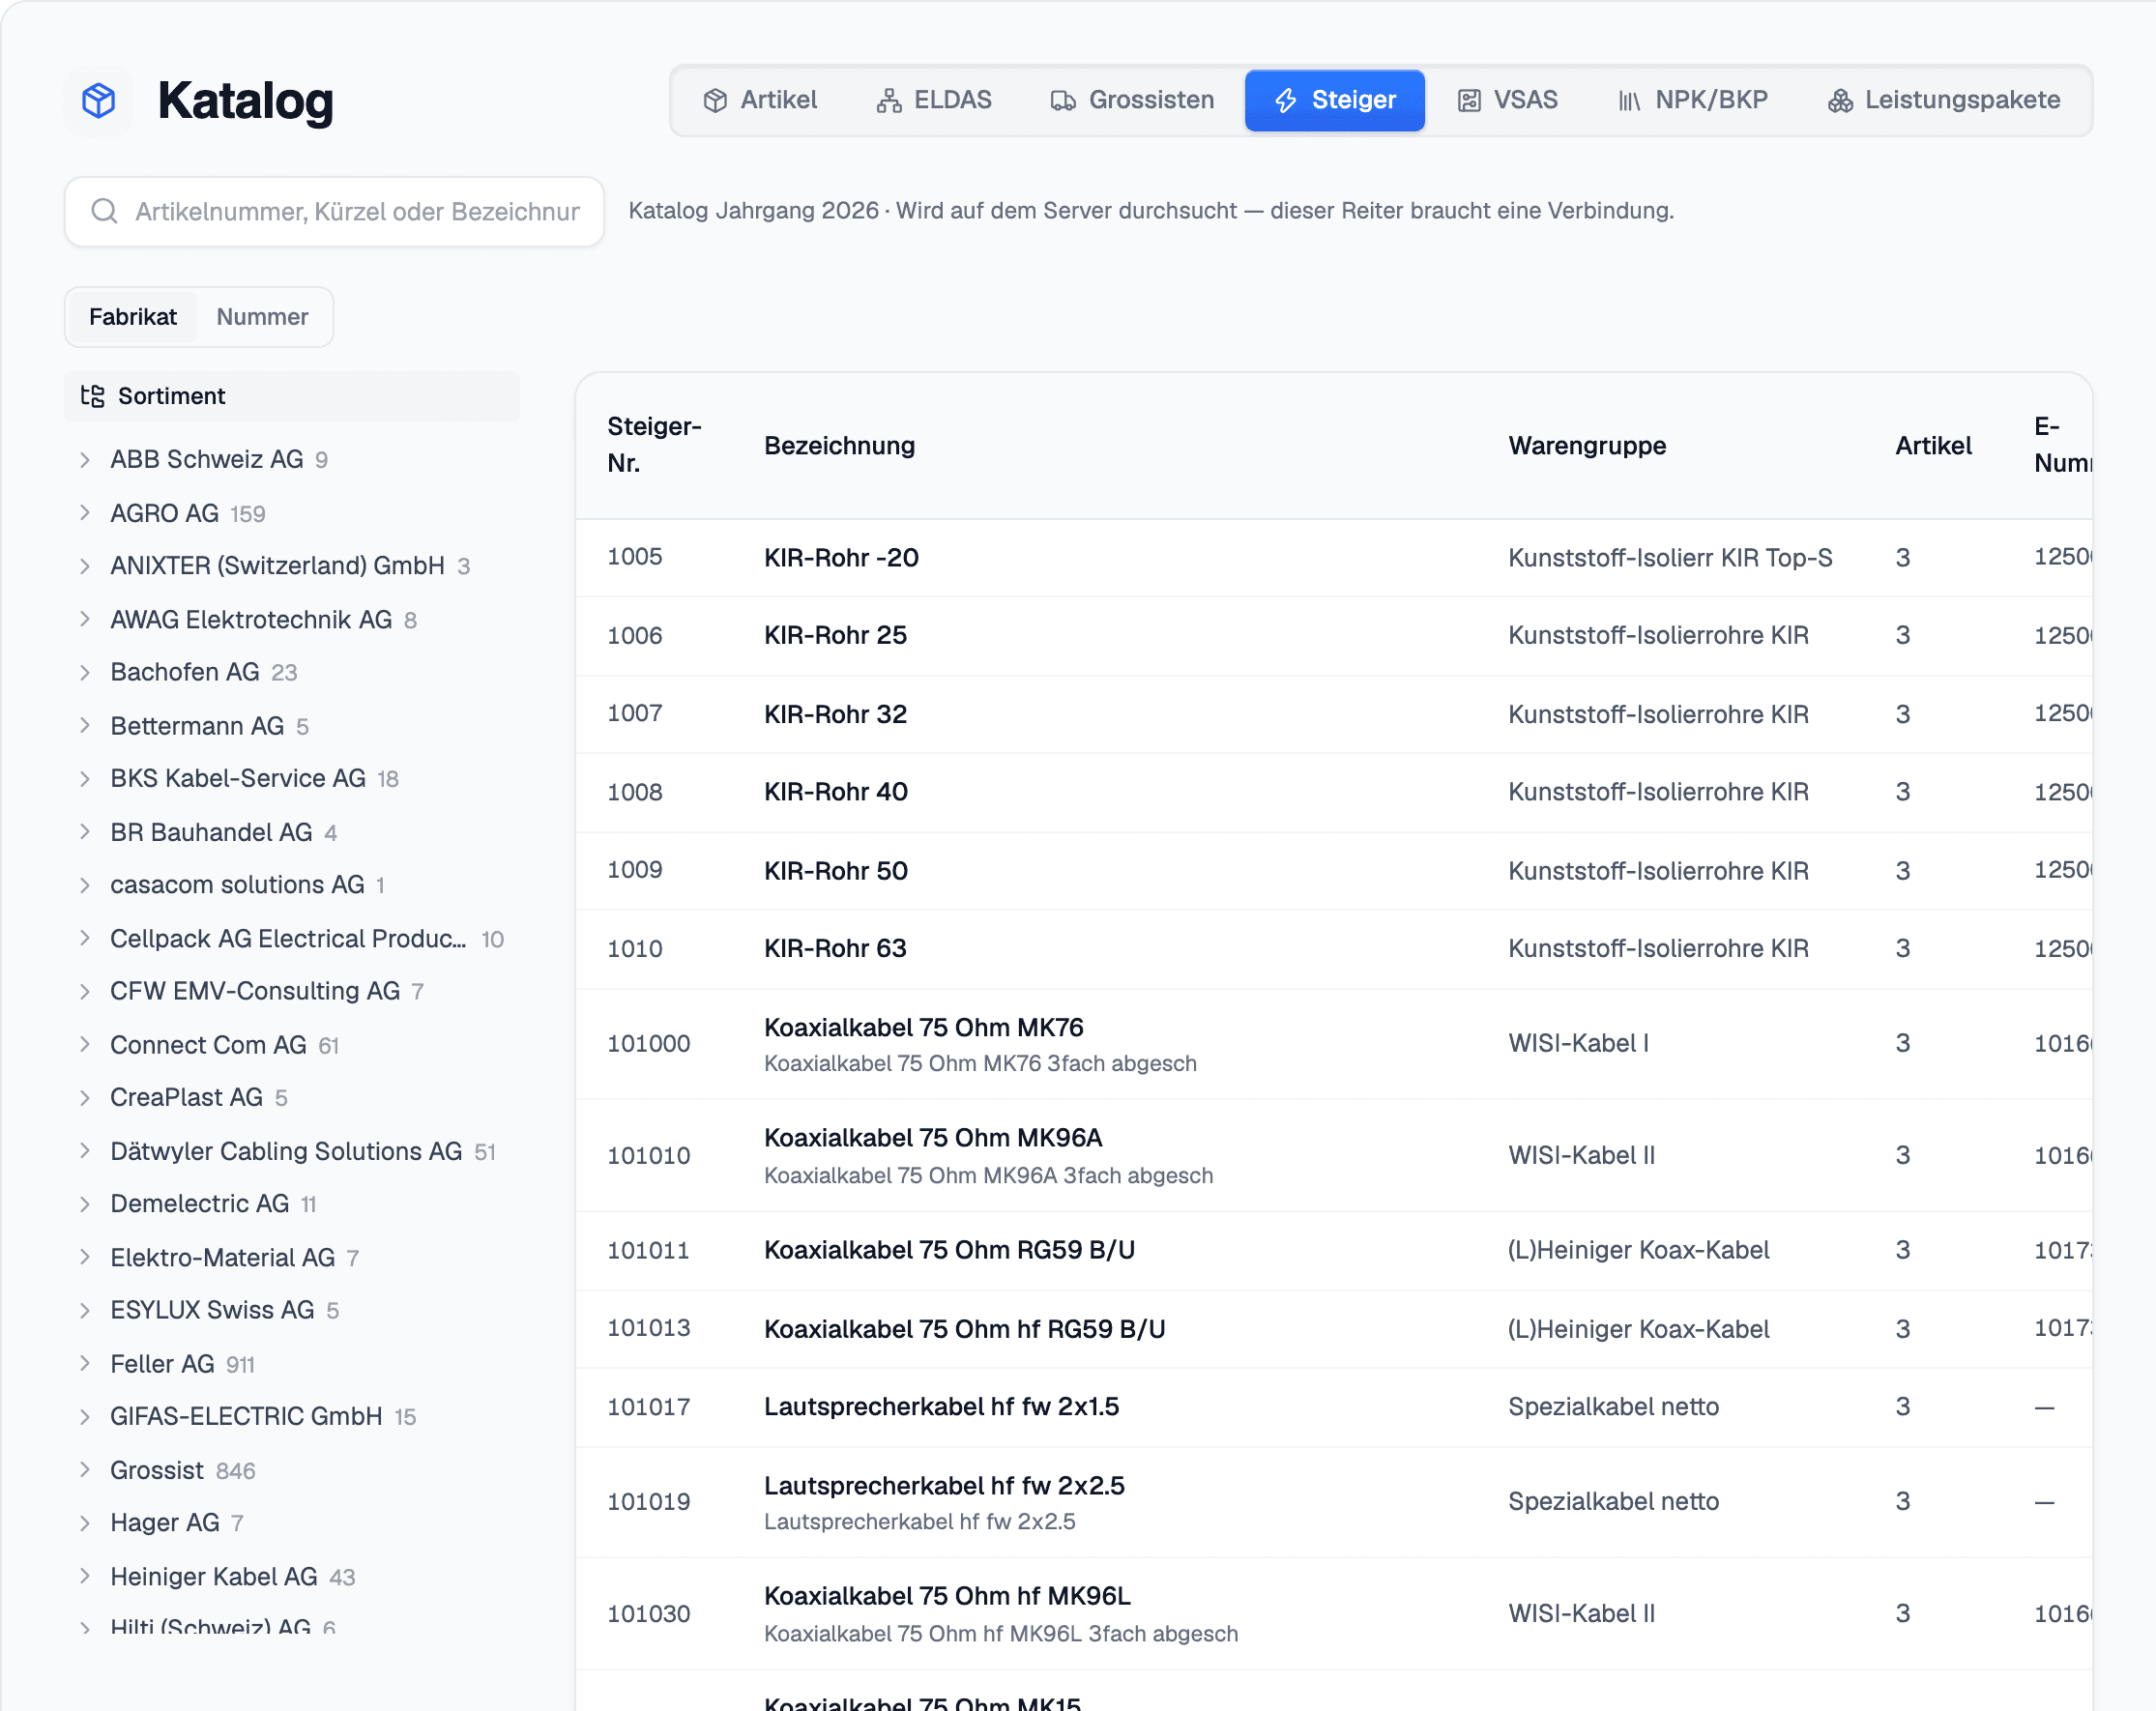Switch grouping to Fabrikat
Image resolution: width=2156 pixels, height=1711 pixels.
pyautogui.click(x=133, y=317)
